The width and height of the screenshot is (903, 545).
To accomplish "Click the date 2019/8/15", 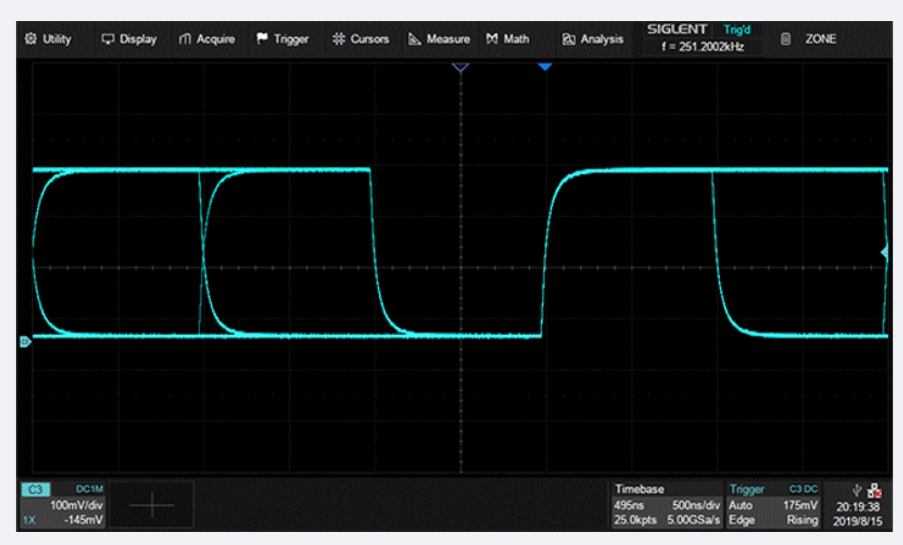I will click(858, 521).
